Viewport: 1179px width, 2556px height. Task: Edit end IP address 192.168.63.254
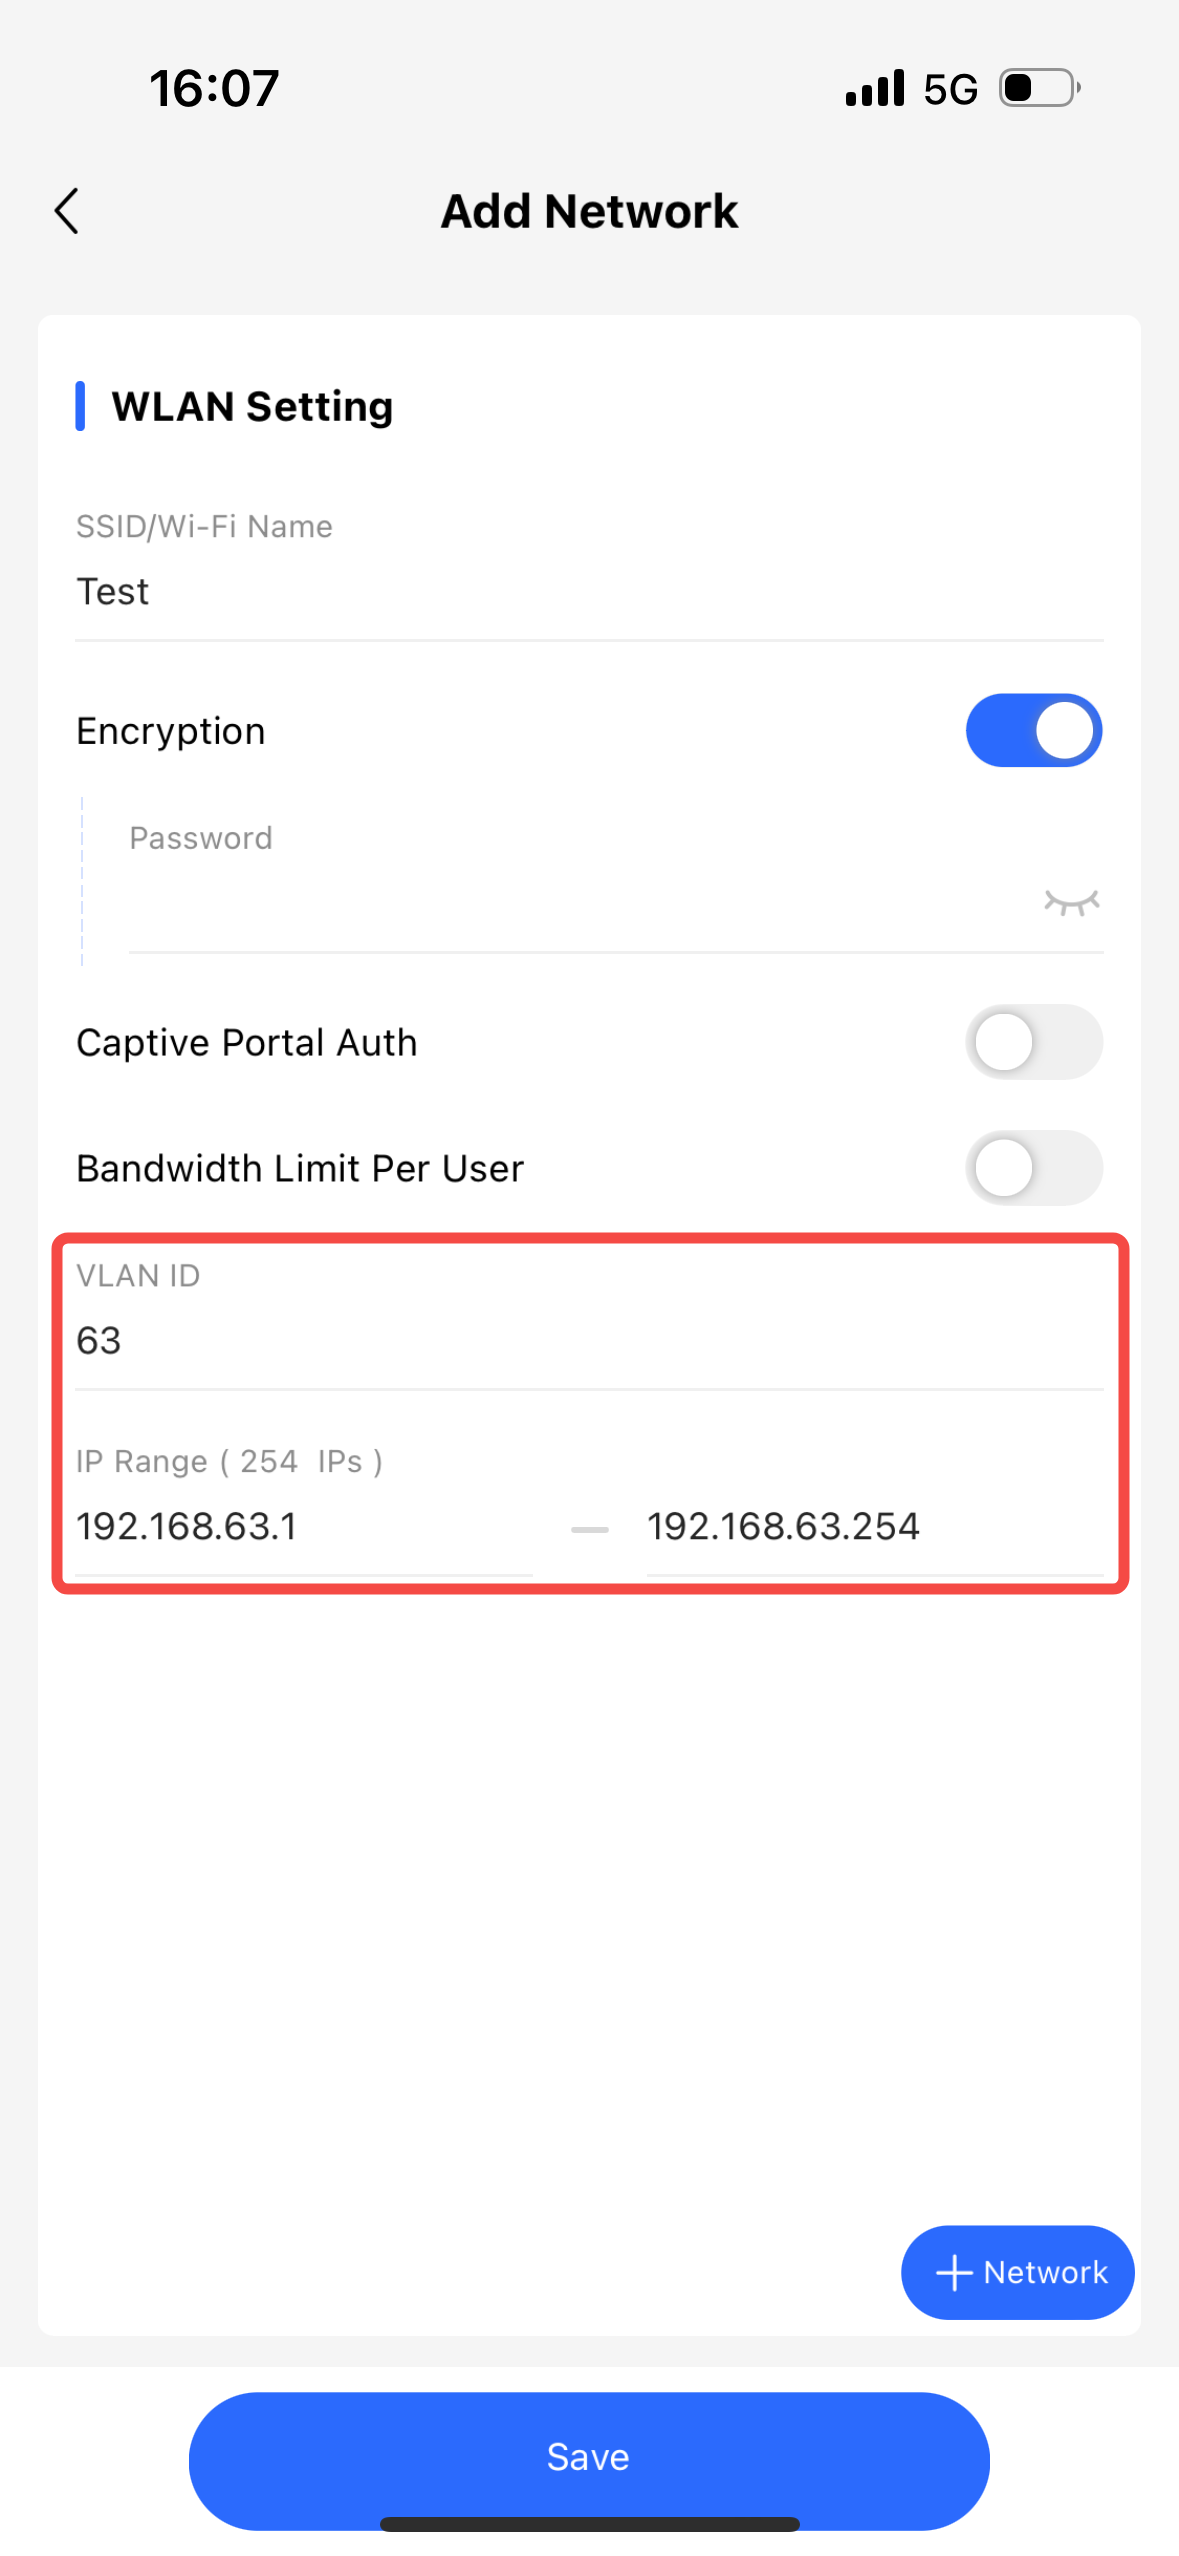click(x=874, y=1527)
